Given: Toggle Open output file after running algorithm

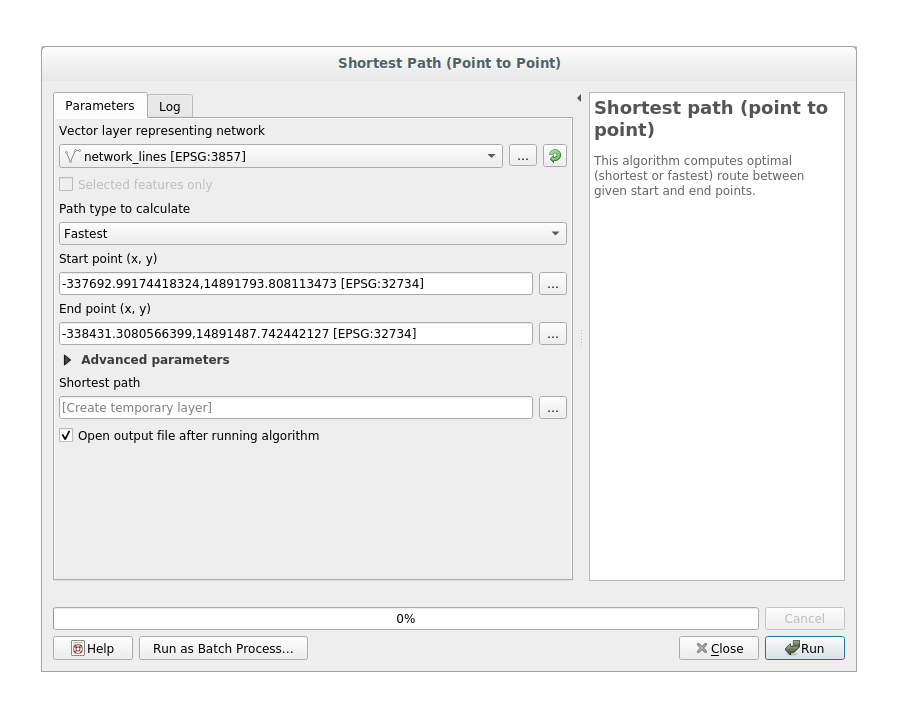Looking at the screenshot, I should click(66, 436).
